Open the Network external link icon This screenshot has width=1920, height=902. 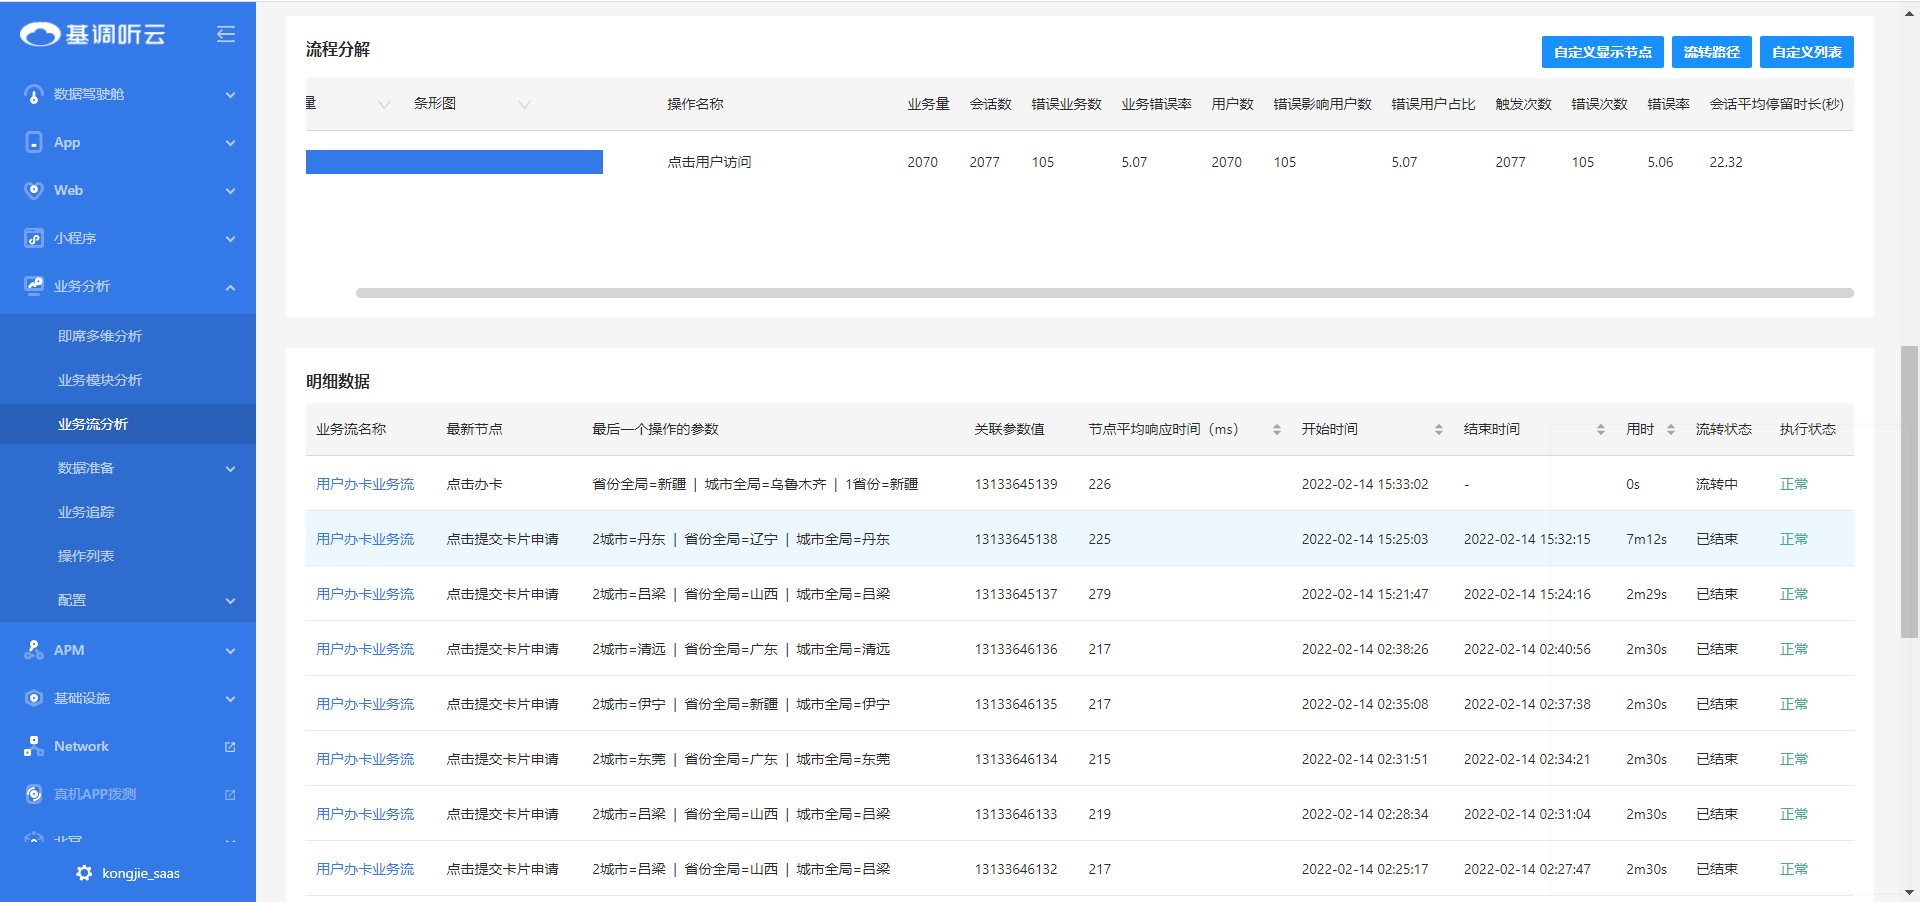[230, 747]
